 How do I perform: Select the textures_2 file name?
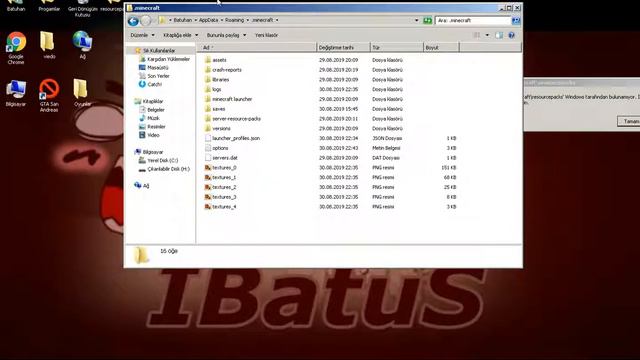[x=224, y=187]
